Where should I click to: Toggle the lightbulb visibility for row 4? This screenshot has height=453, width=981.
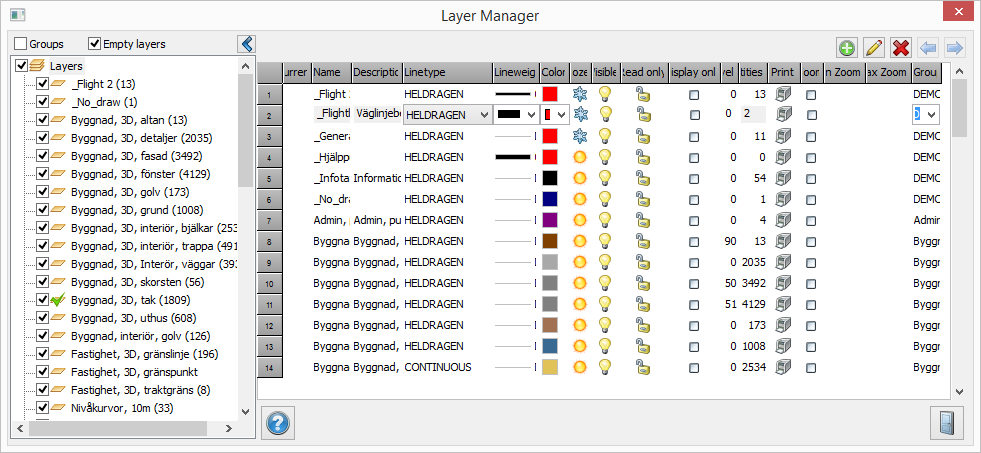[605, 157]
